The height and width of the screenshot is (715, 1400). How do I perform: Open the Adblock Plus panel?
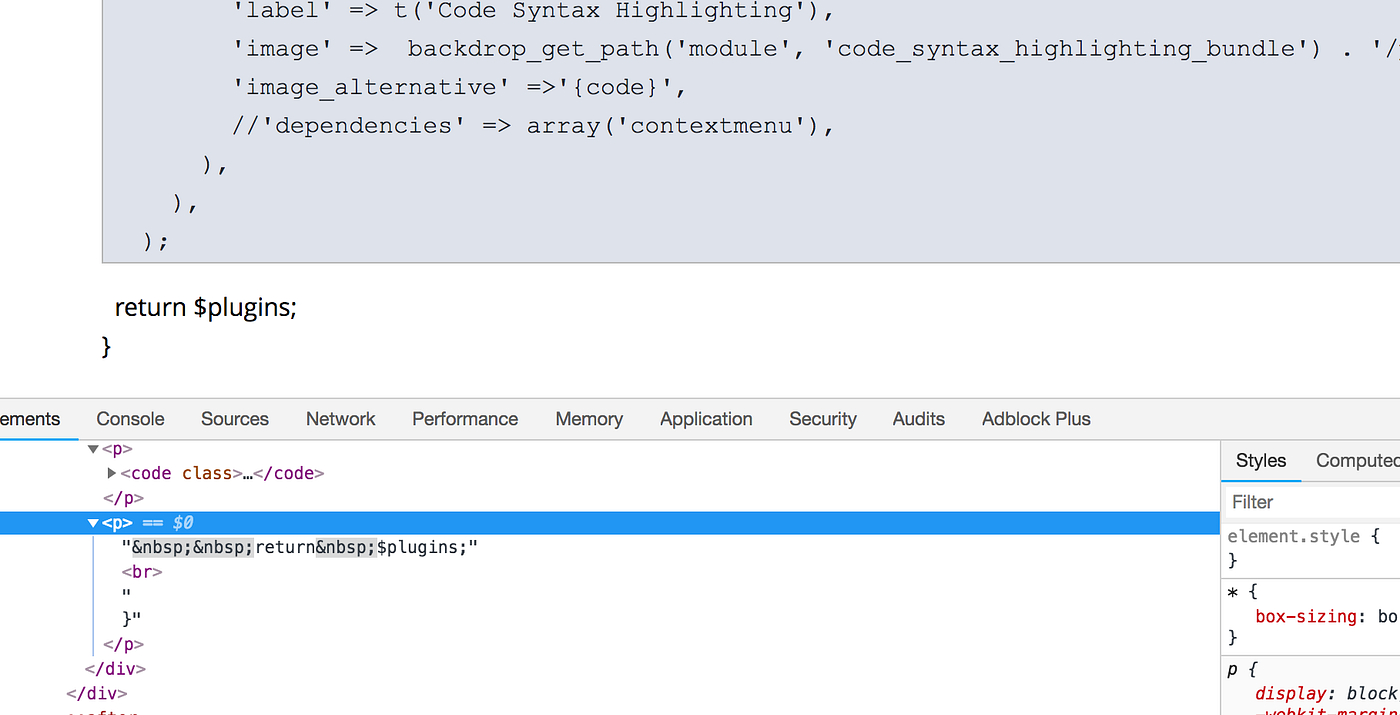[x=1035, y=419]
